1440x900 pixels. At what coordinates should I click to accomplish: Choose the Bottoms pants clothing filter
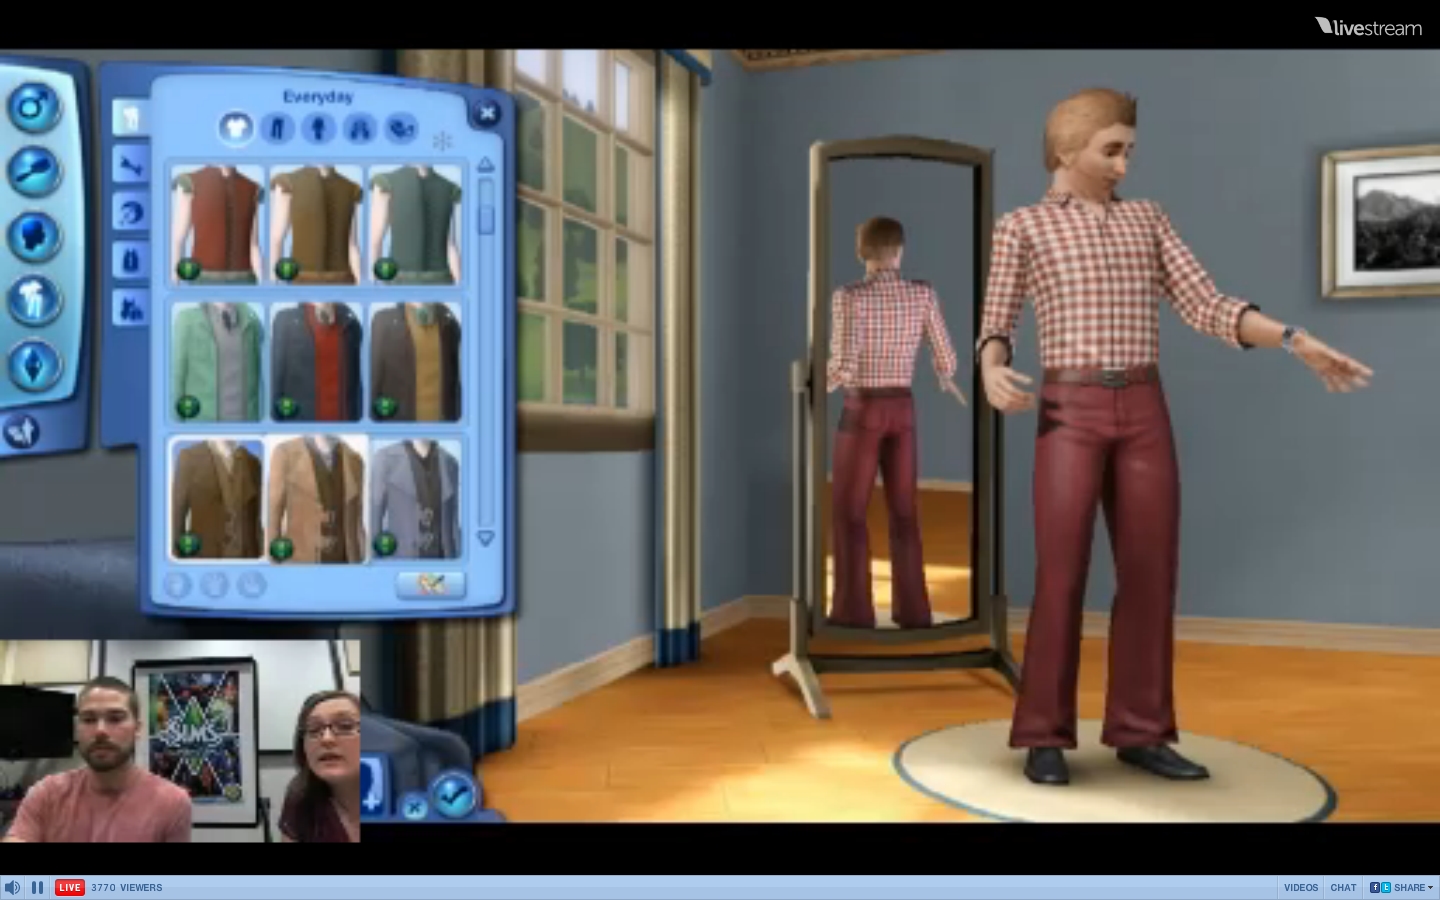277,128
